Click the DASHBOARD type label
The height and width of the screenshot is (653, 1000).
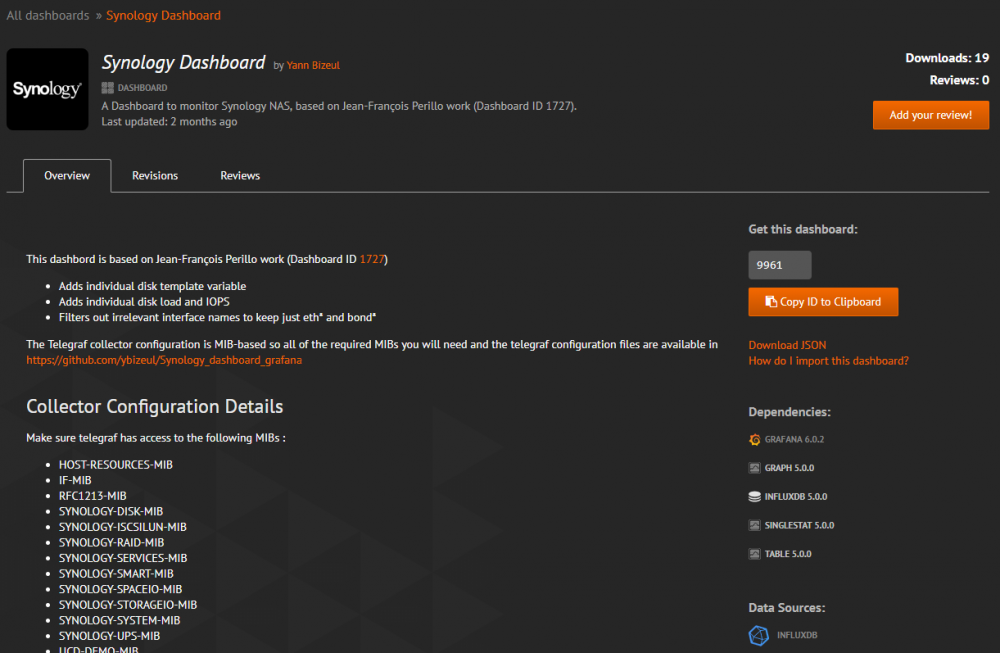pyautogui.click(x=142, y=88)
